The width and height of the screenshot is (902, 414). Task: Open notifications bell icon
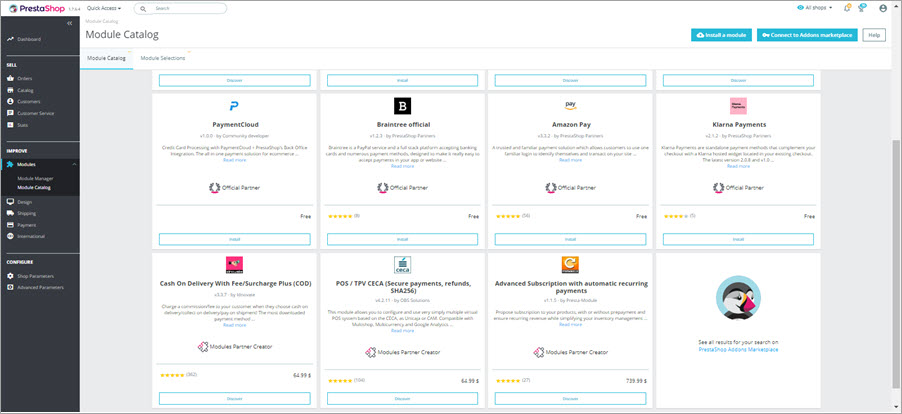pyautogui.click(x=847, y=8)
